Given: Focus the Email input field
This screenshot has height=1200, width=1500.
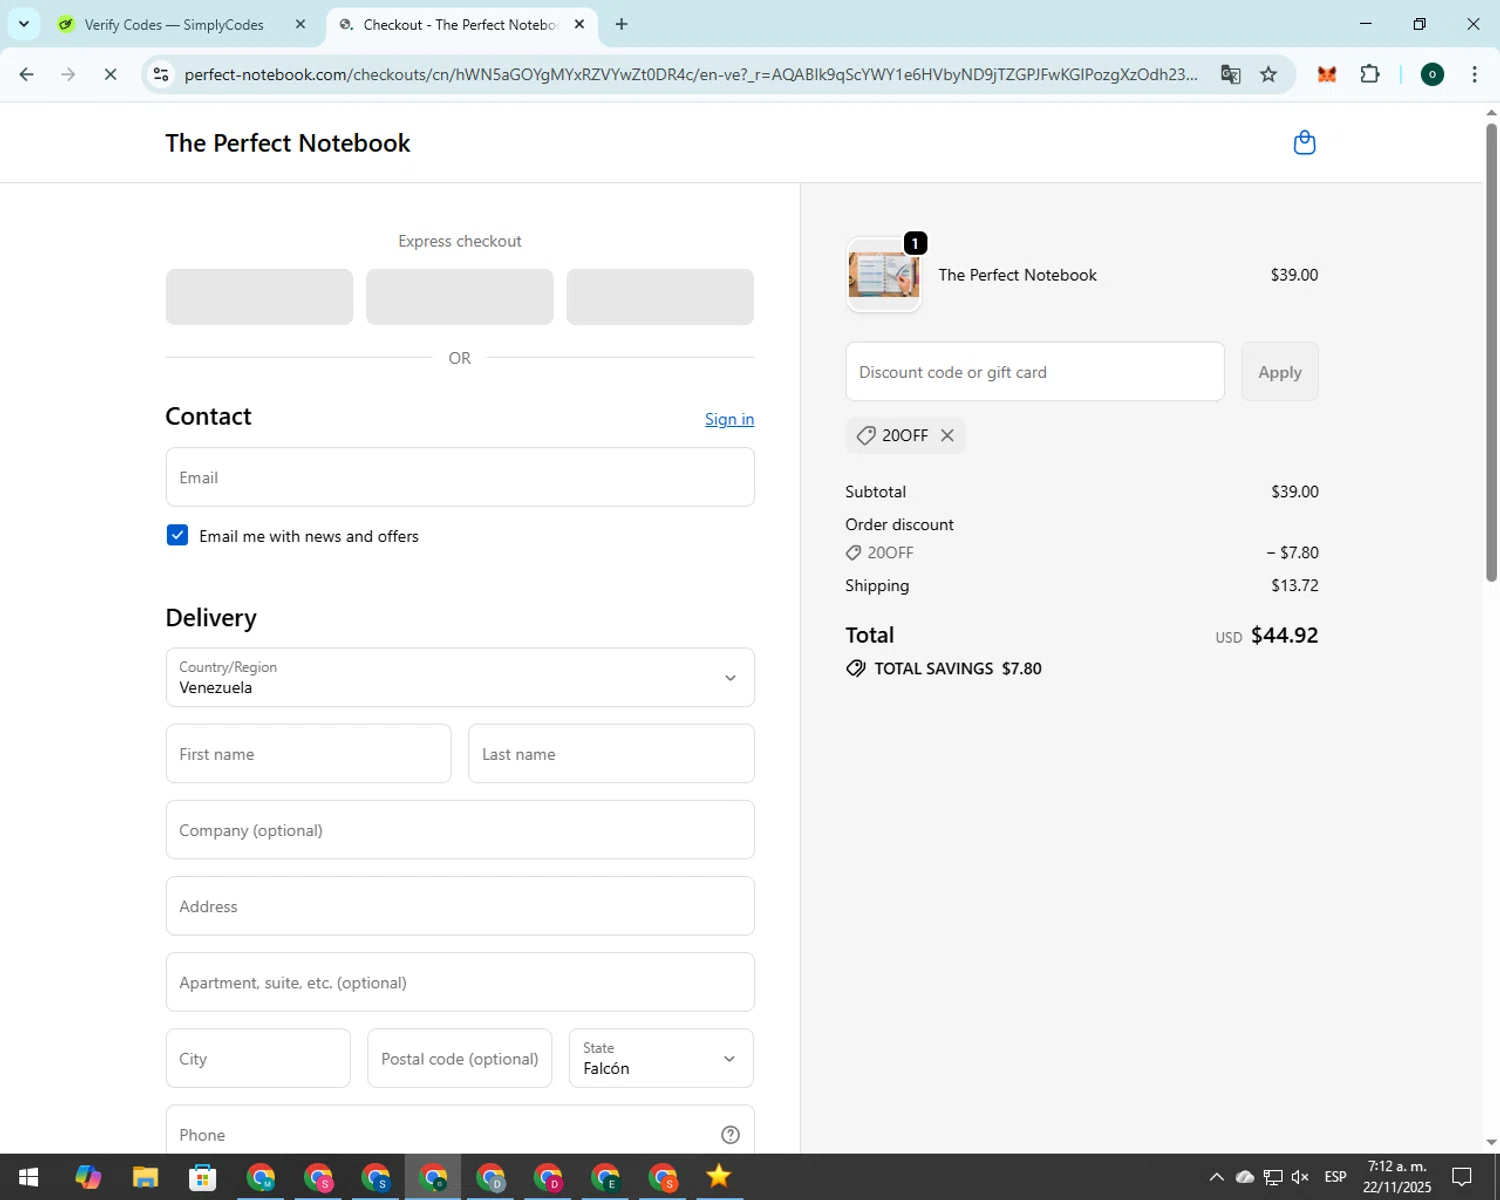Looking at the screenshot, I should point(460,477).
